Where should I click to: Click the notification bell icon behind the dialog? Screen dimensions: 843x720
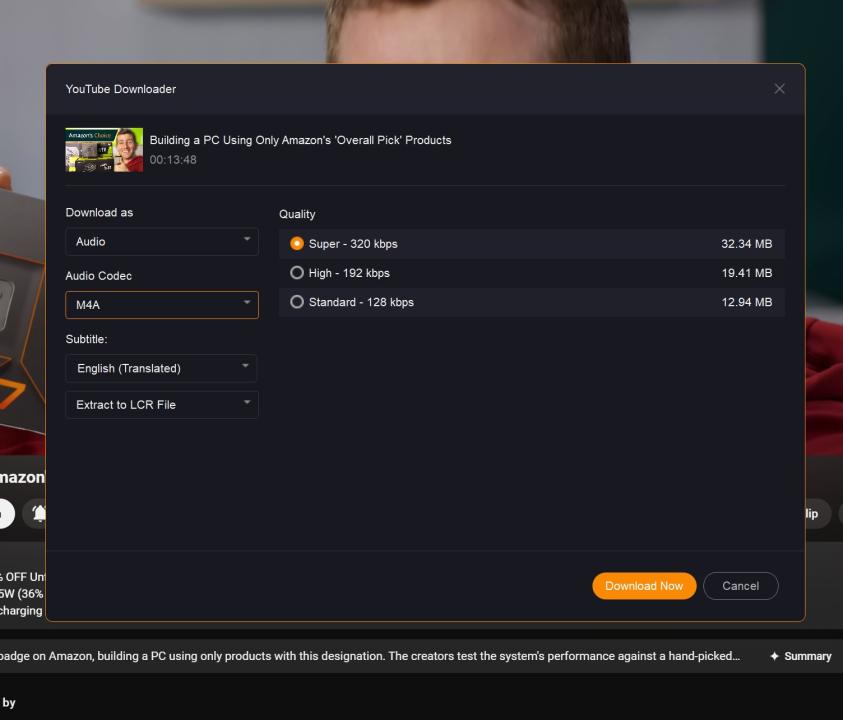pos(39,514)
